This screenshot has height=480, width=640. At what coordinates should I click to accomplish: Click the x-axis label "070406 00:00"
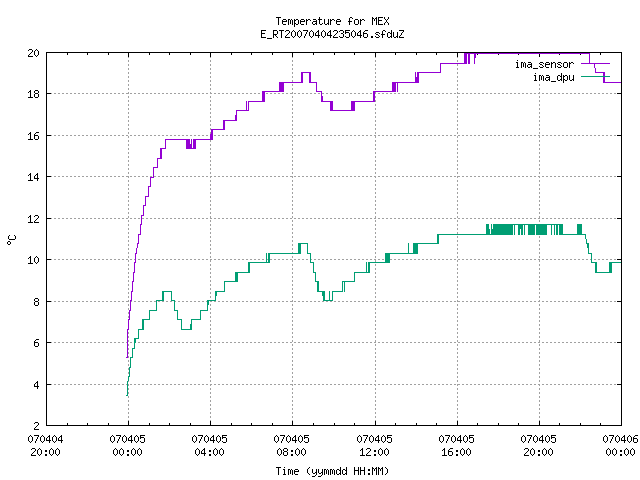(x=620, y=445)
